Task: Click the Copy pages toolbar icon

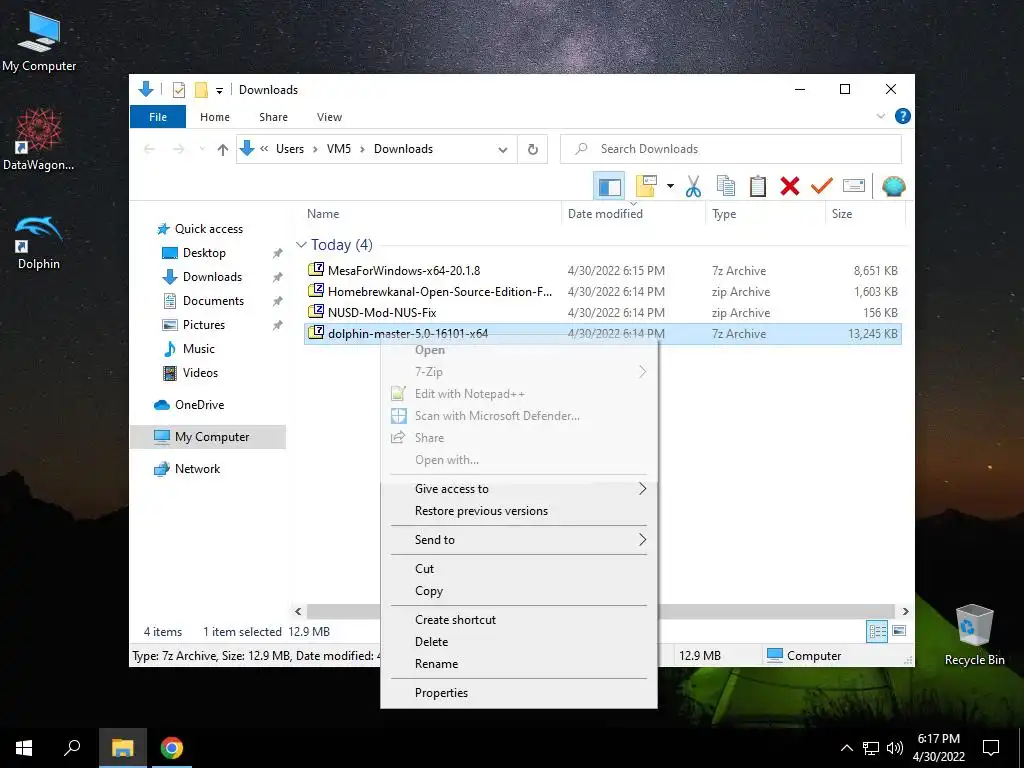Action: point(726,187)
